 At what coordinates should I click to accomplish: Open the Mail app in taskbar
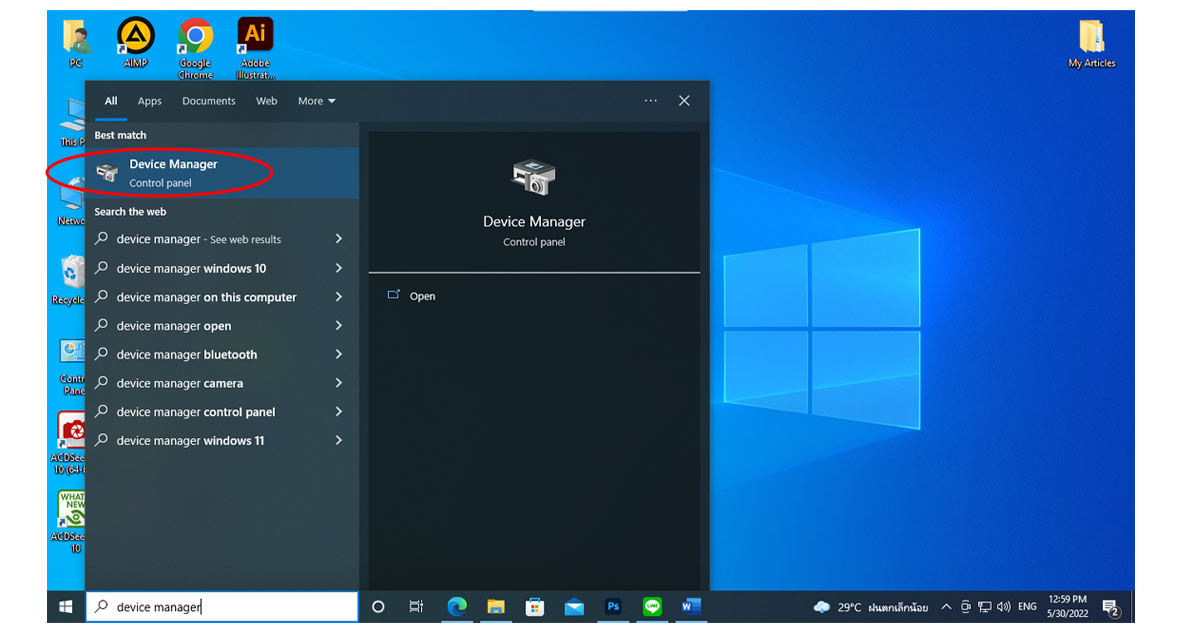(x=574, y=606)
